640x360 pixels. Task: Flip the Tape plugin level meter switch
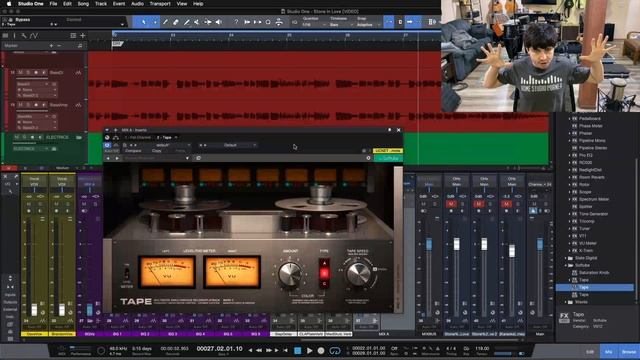[x=127, y=273]
